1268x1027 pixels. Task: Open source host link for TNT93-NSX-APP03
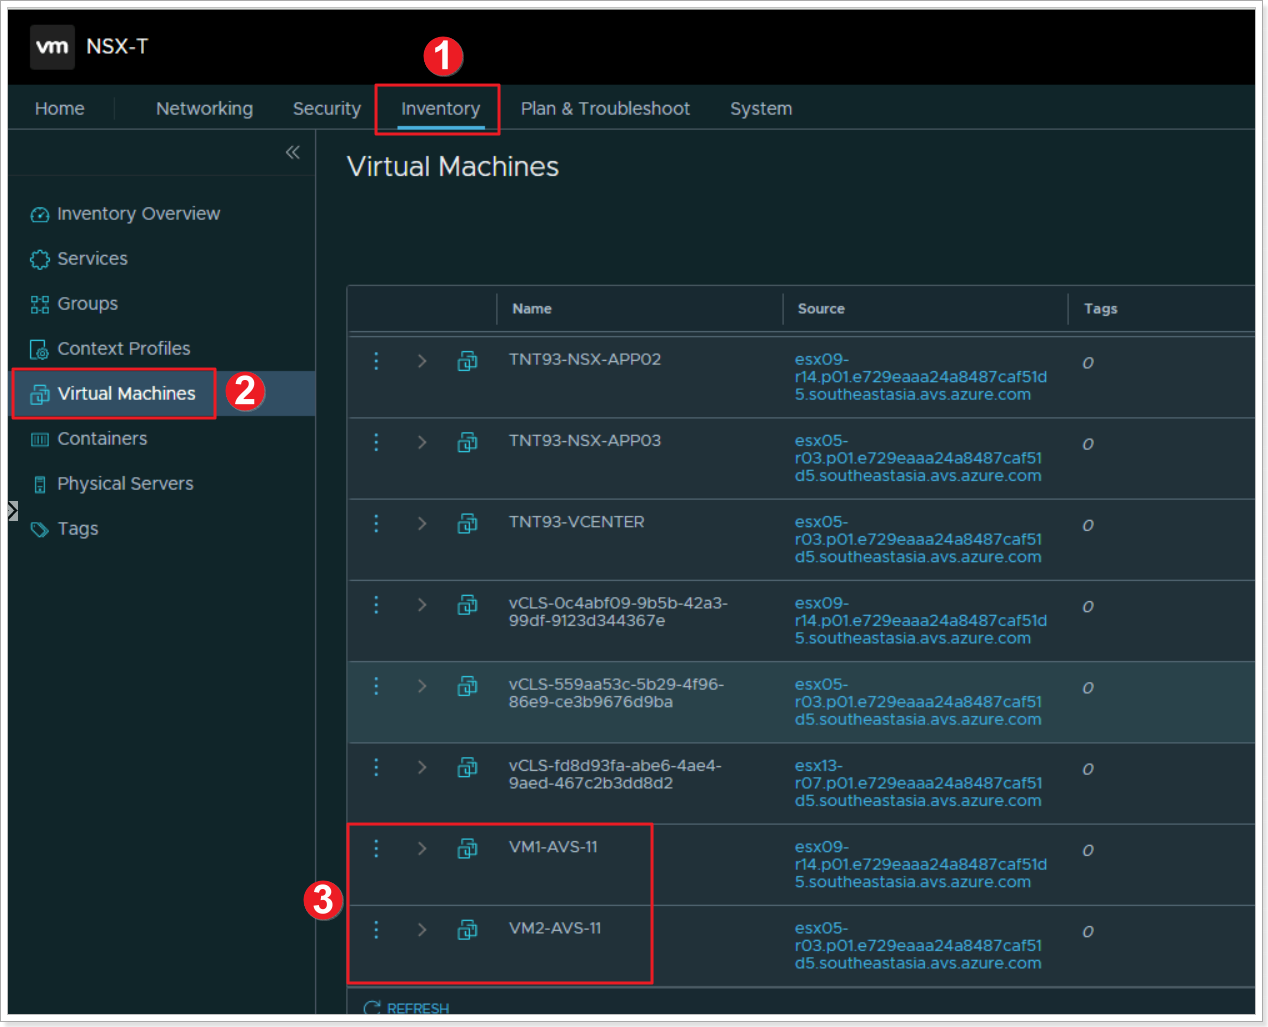(x=918, y=458)
